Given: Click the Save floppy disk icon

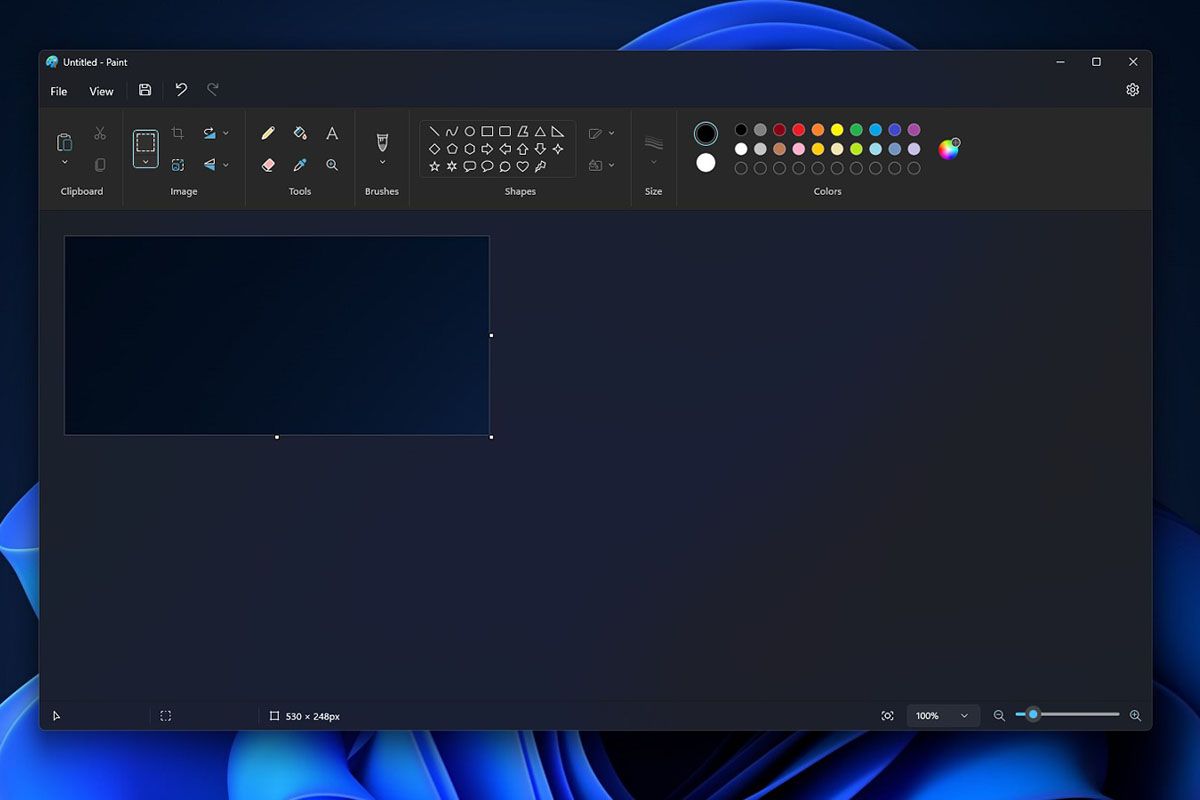Looking at the screenshot, I should pos(145,90).
